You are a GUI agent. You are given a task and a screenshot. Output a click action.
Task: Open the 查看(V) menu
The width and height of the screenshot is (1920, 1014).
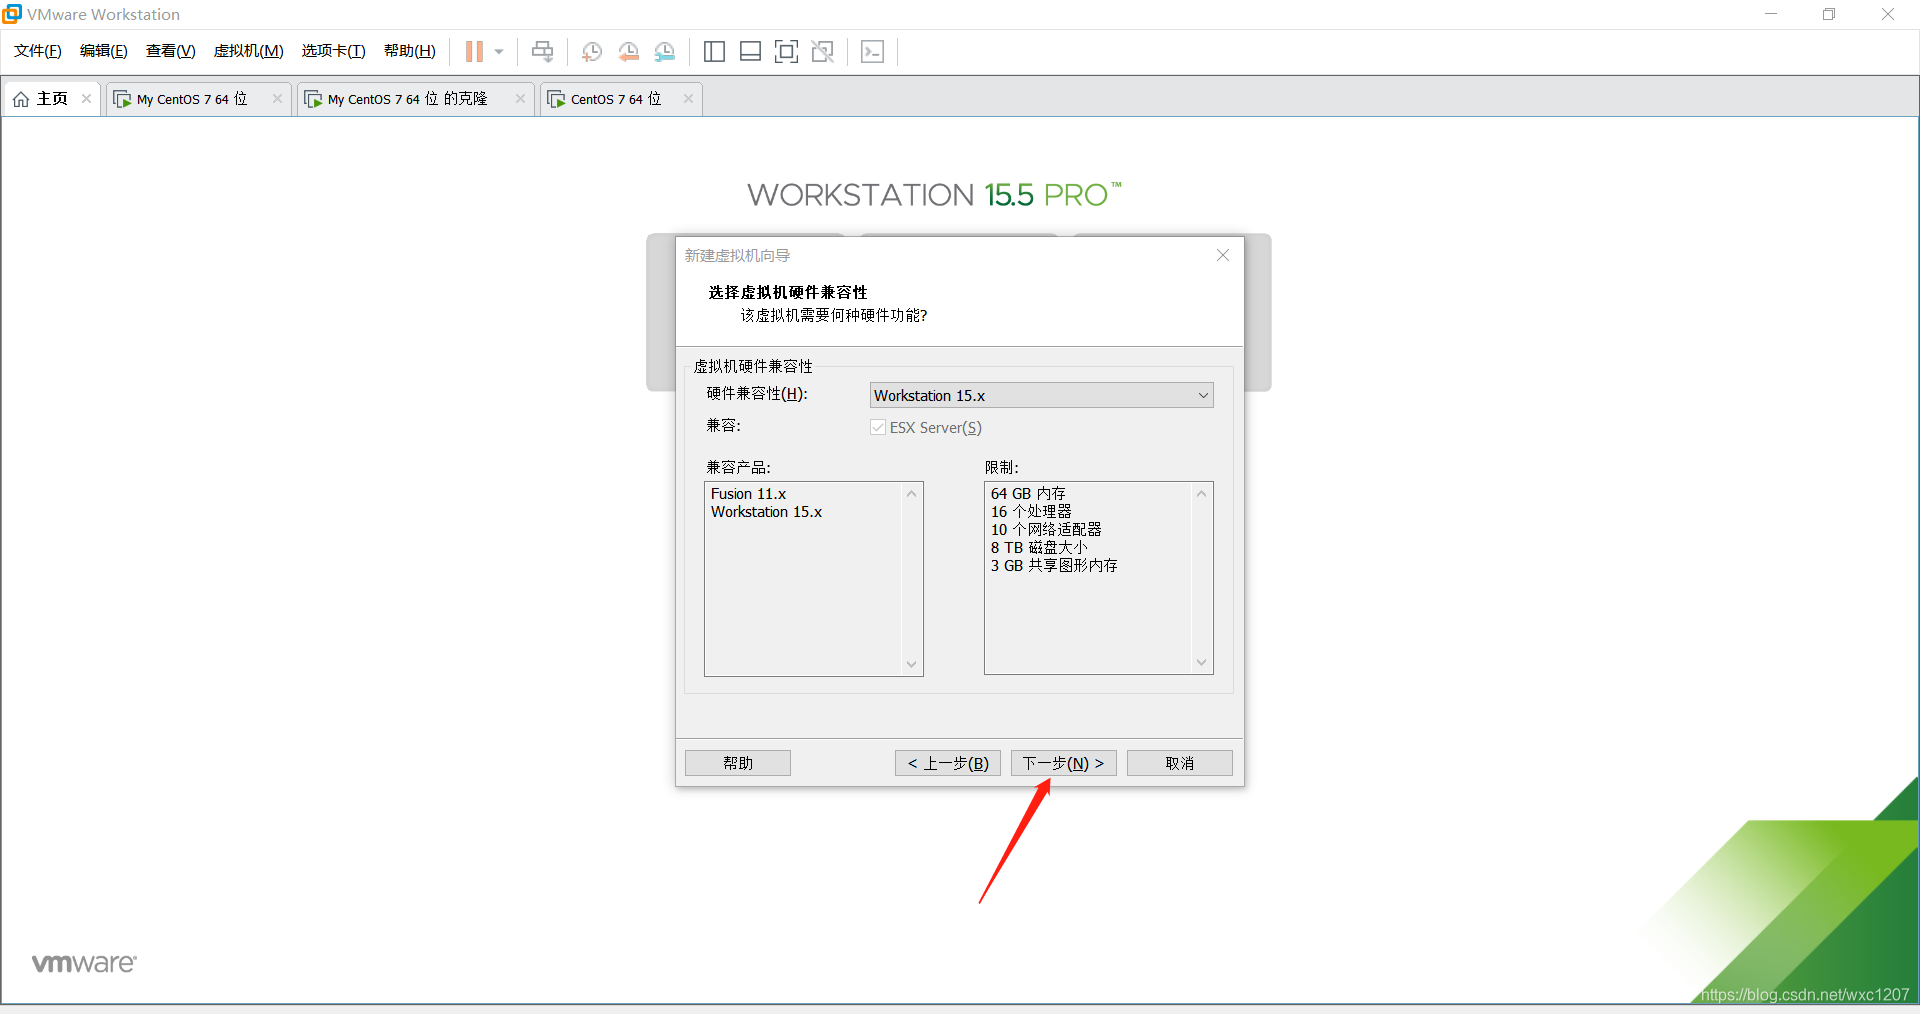(x=170, y=51)
